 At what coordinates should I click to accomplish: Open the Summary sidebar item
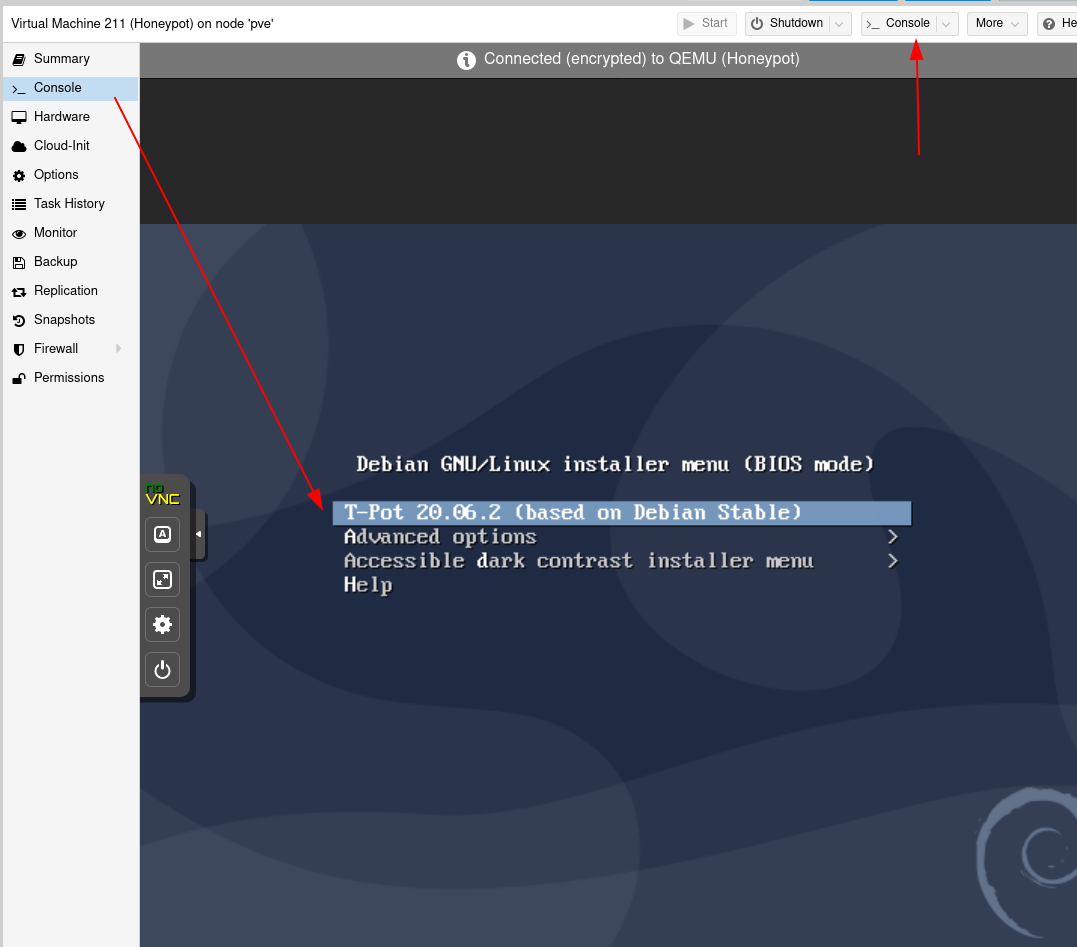(x=70, y=59)
